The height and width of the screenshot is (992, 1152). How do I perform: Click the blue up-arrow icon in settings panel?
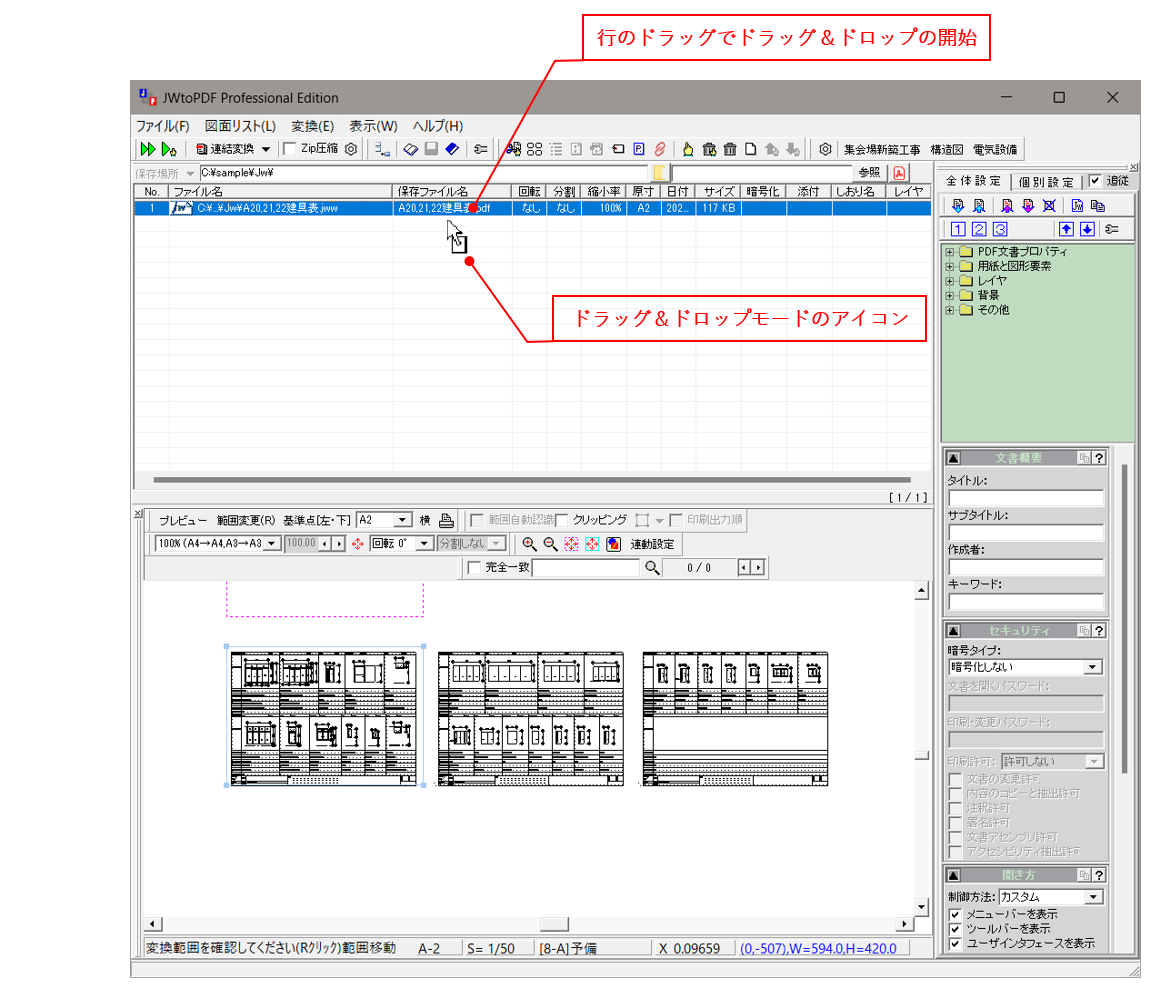[x=1066, y=229]
